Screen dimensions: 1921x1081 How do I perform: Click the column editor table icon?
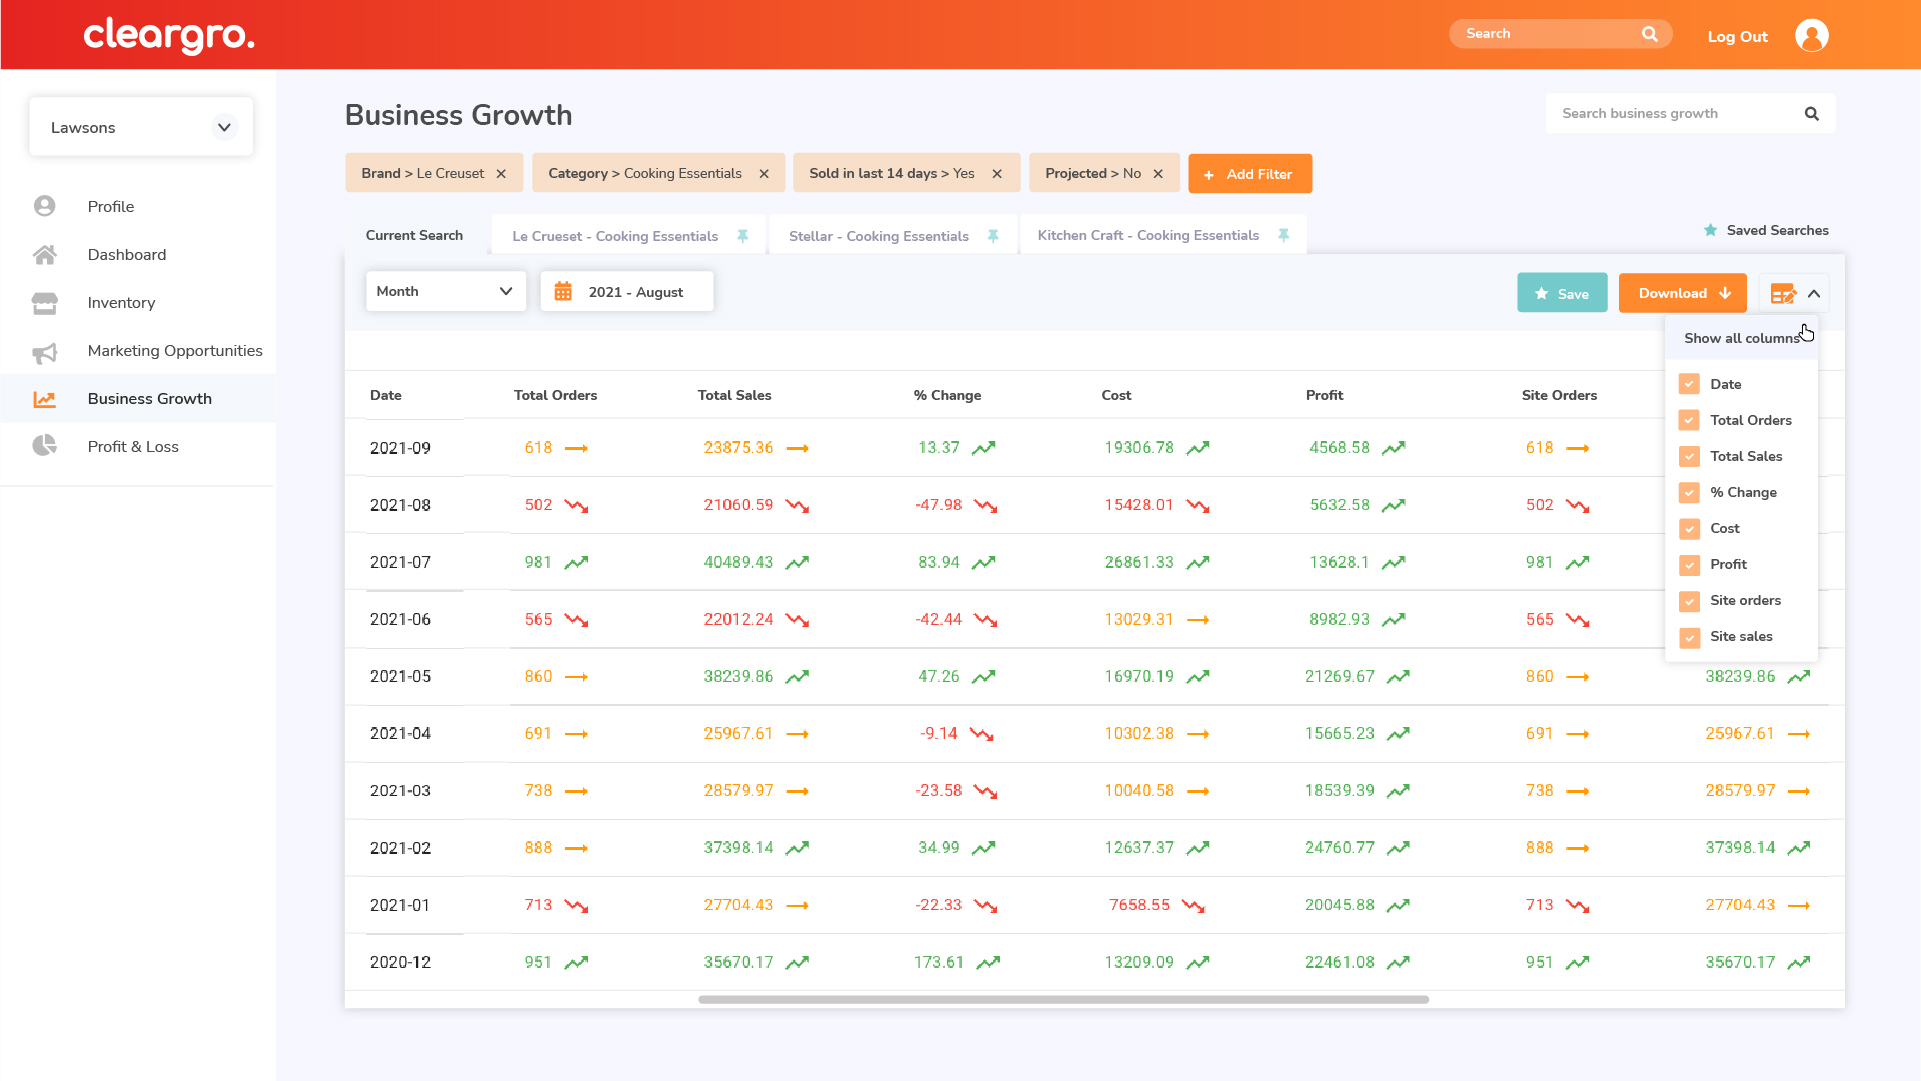tap(1782, 294)
